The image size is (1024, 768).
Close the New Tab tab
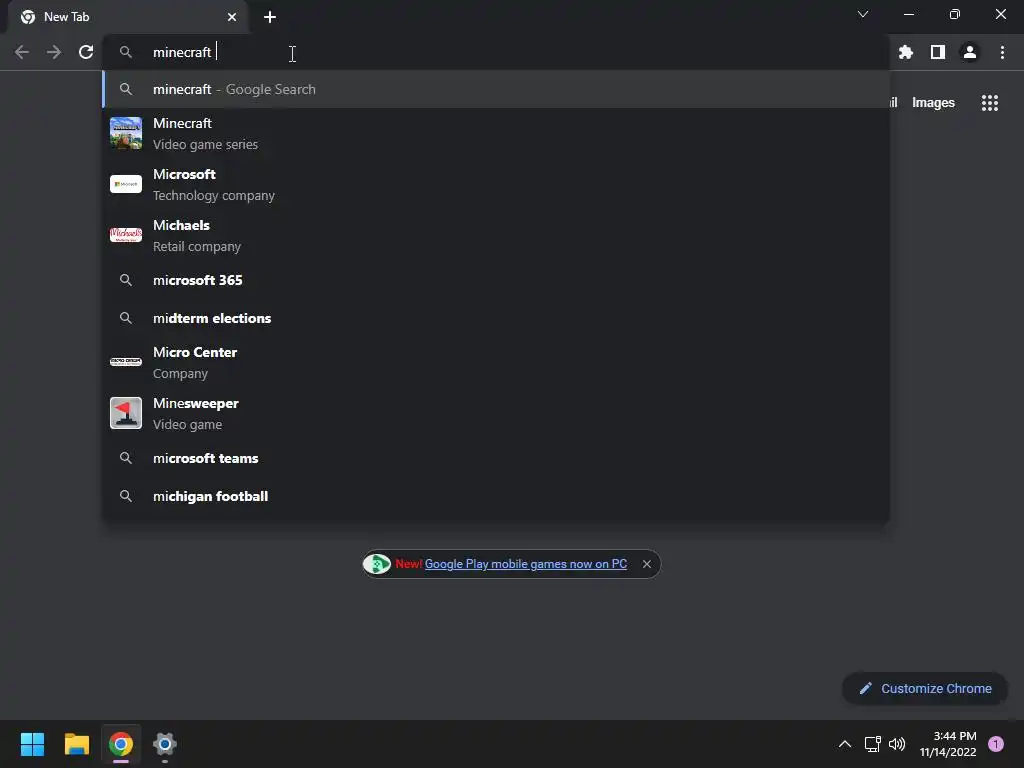pos(232,17)
